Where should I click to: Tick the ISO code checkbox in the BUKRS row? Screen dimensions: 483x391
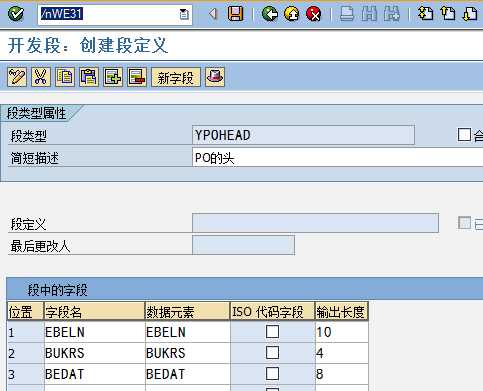point(272,353)
